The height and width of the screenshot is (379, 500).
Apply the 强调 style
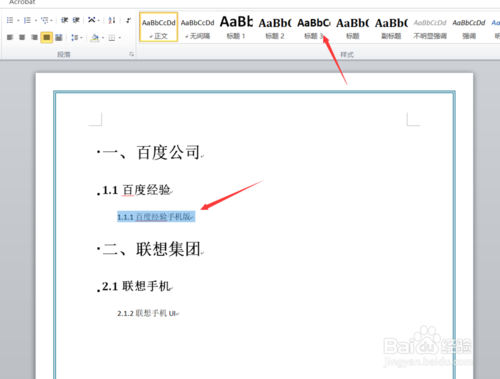[469, 27]
